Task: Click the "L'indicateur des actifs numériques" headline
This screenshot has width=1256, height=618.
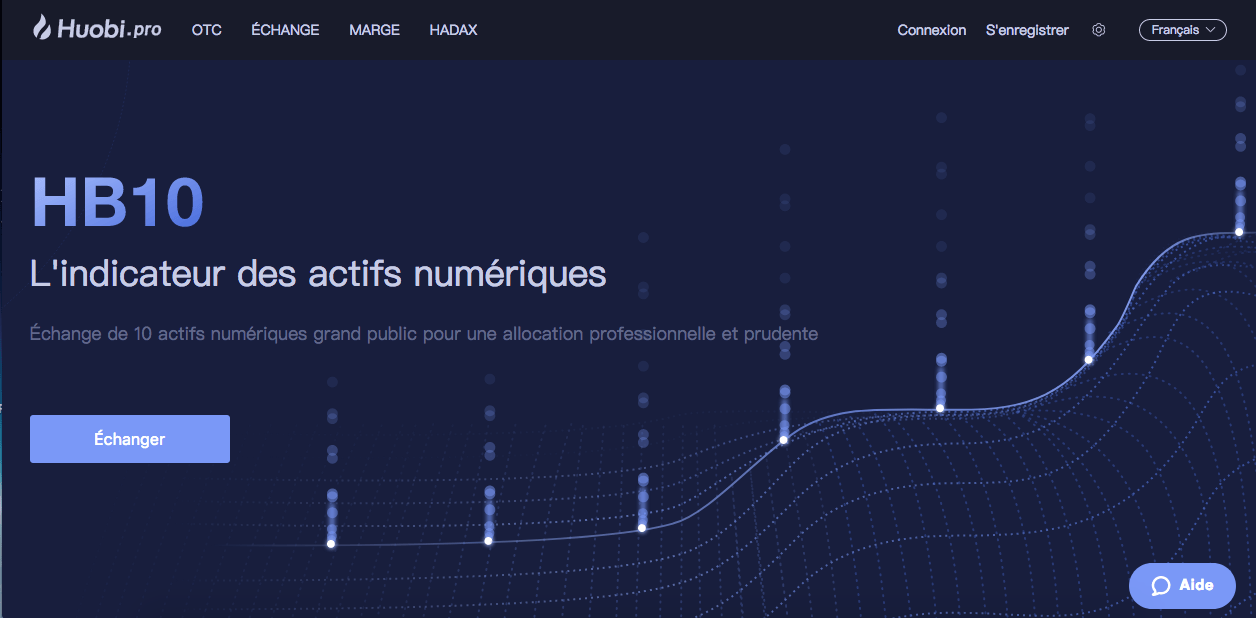Action: tap(318, 273)
